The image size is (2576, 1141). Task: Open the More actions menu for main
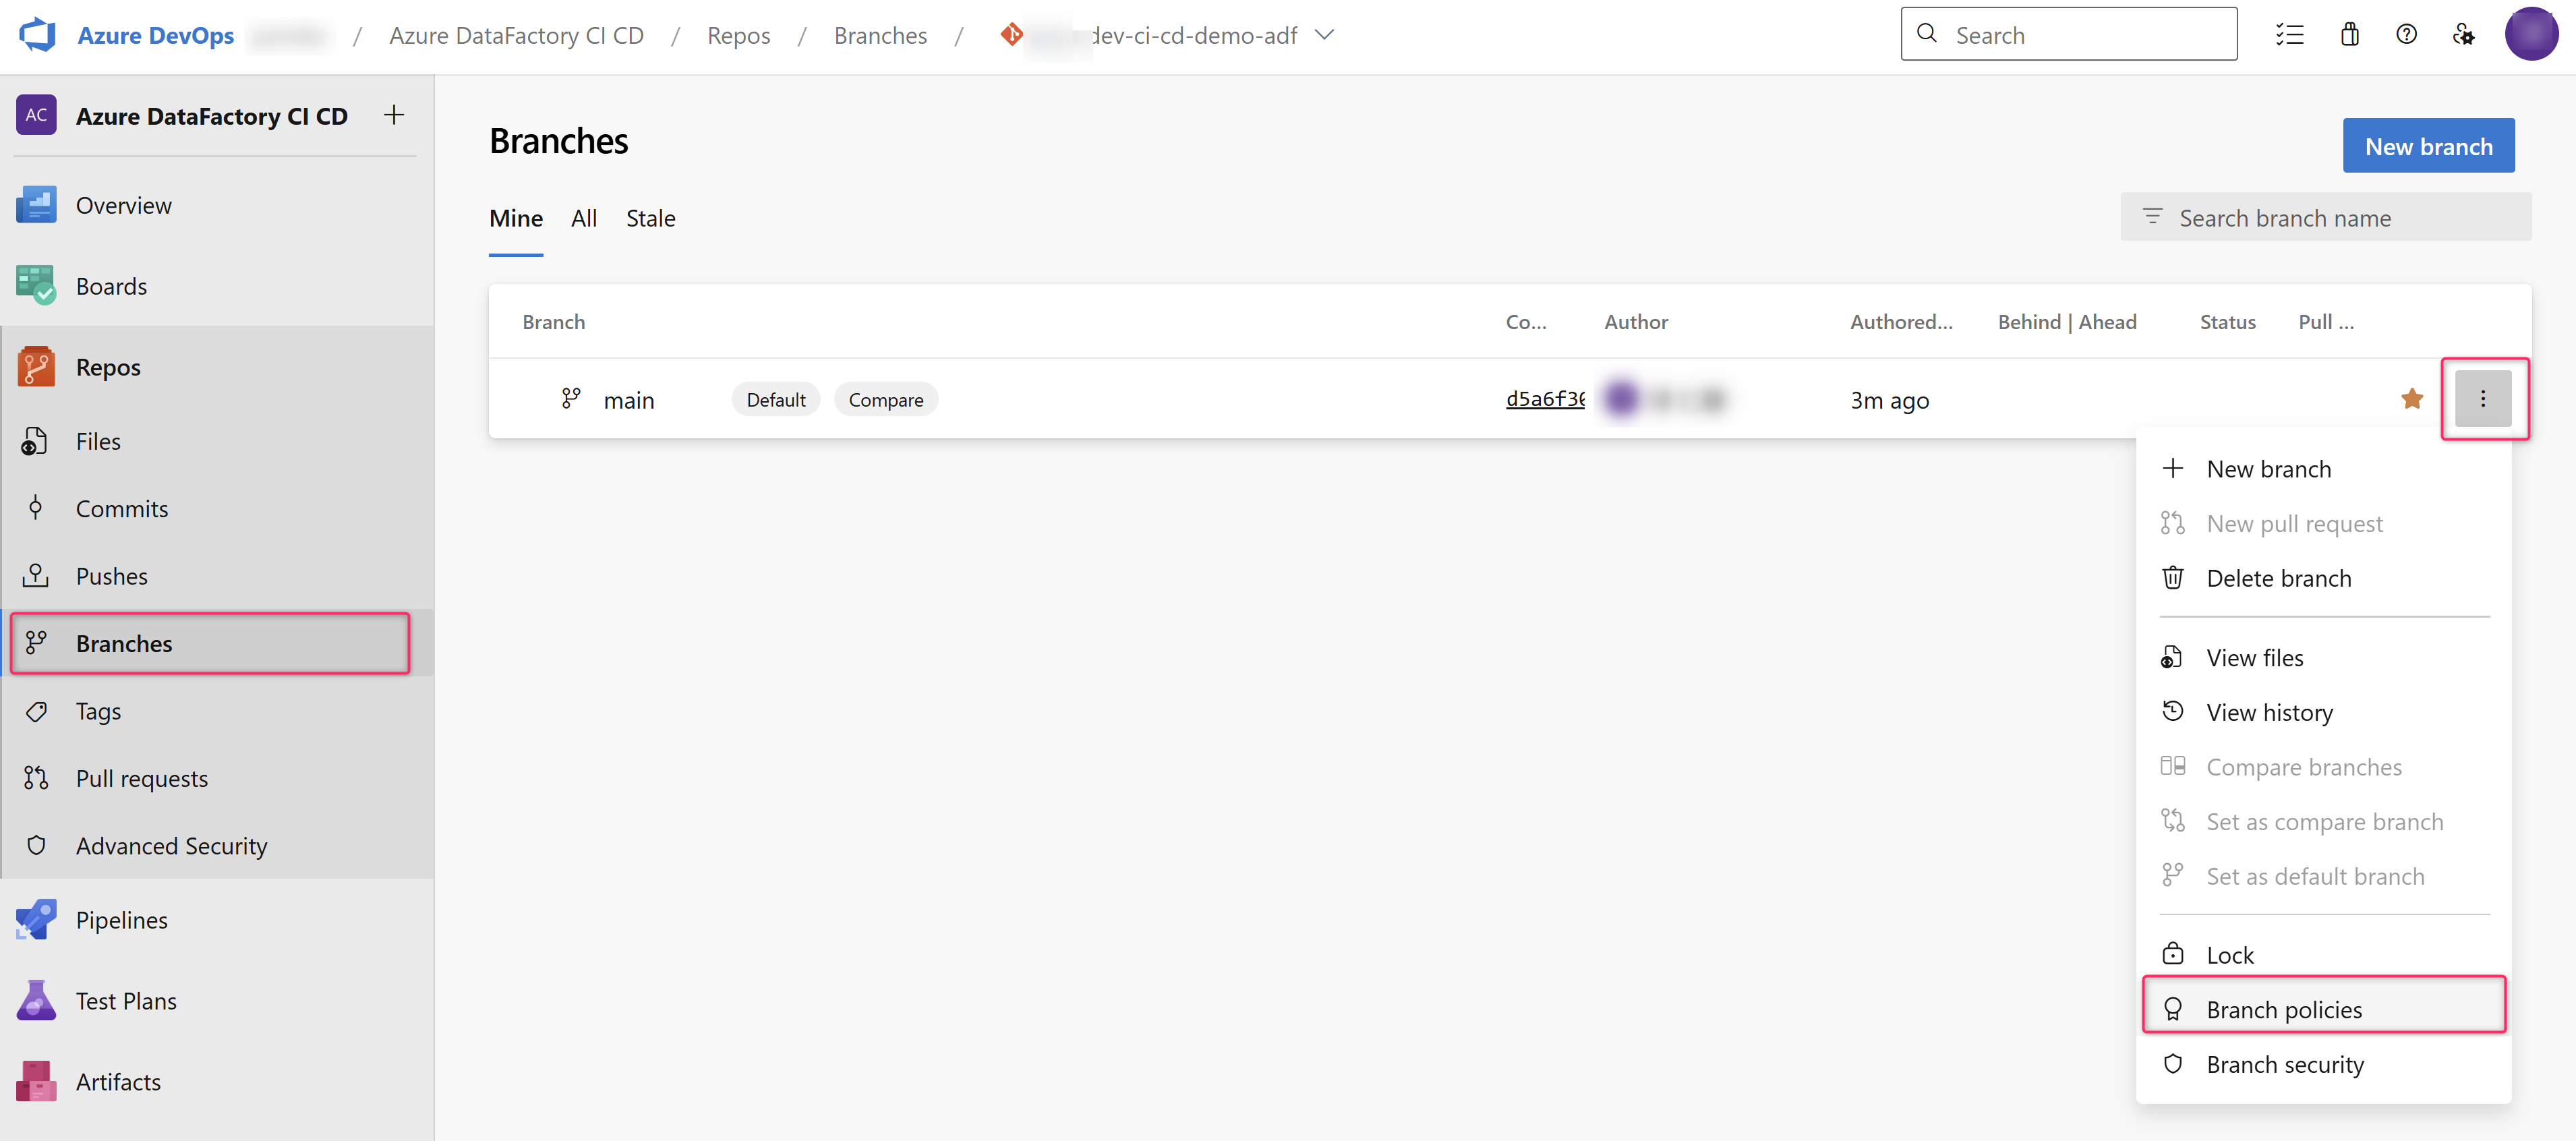2482,399
